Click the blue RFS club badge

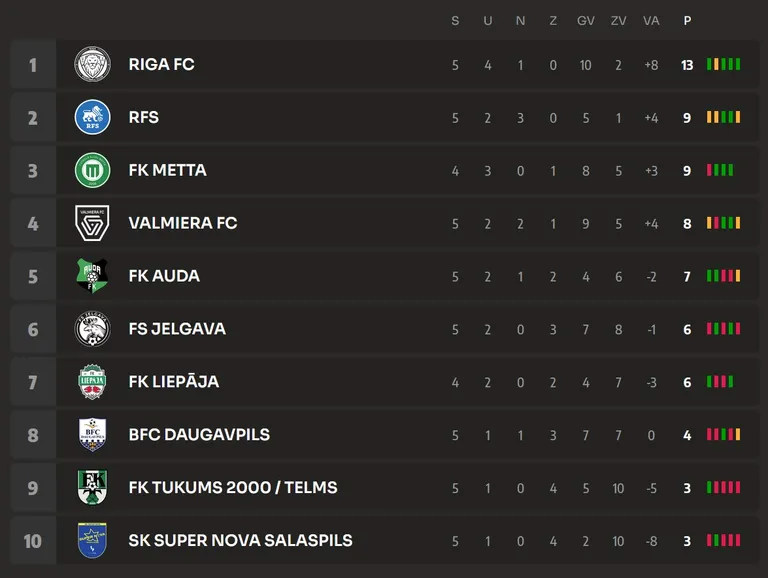93,117
